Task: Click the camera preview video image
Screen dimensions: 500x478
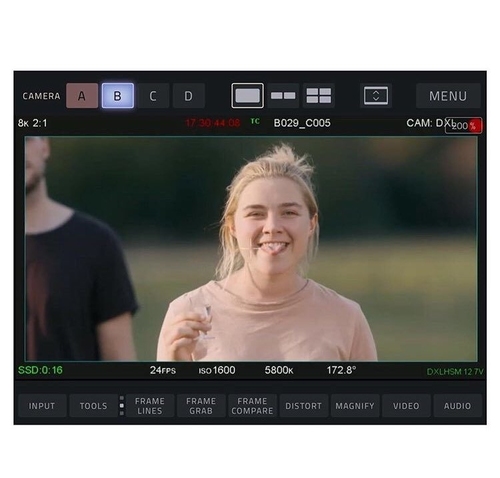Action: point(251,249)
